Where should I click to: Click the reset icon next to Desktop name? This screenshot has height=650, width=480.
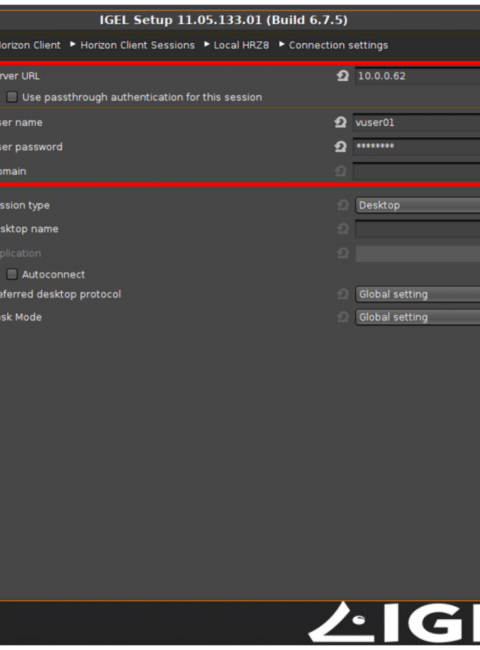[343, 228]
